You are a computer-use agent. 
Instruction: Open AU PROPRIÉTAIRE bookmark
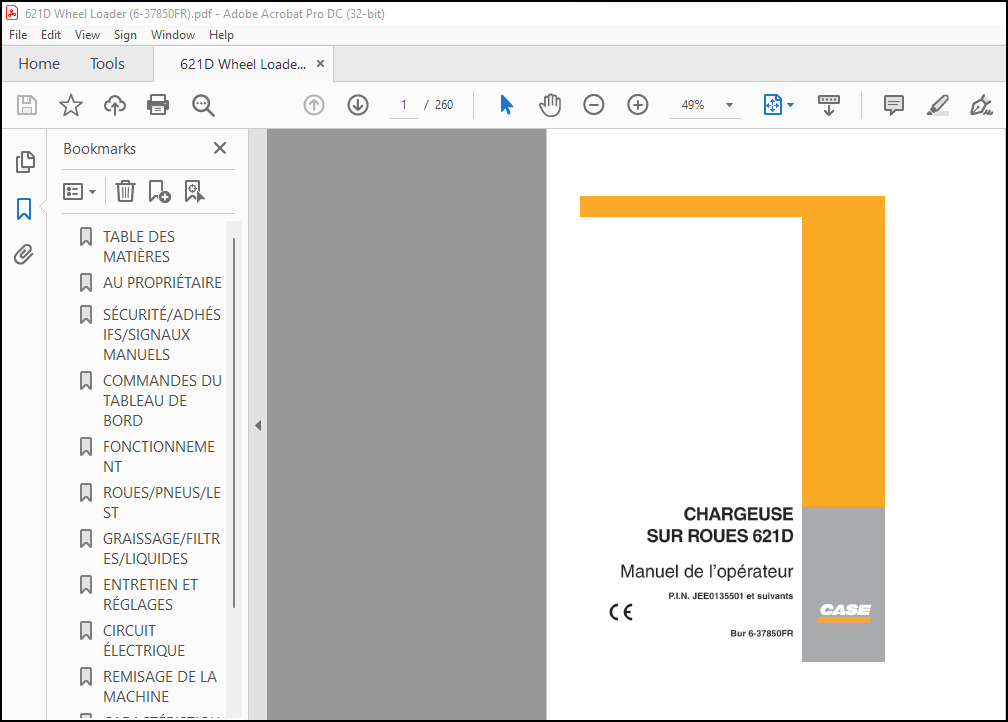click(162, 283)
